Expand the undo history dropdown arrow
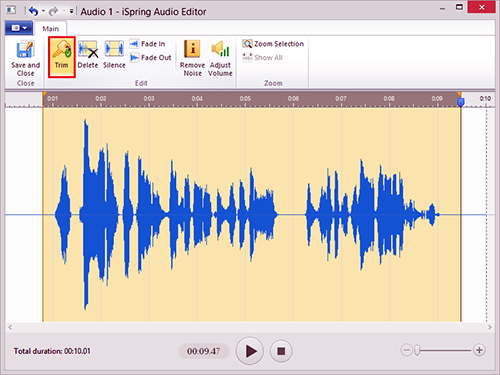 click(x=43, y=11)
